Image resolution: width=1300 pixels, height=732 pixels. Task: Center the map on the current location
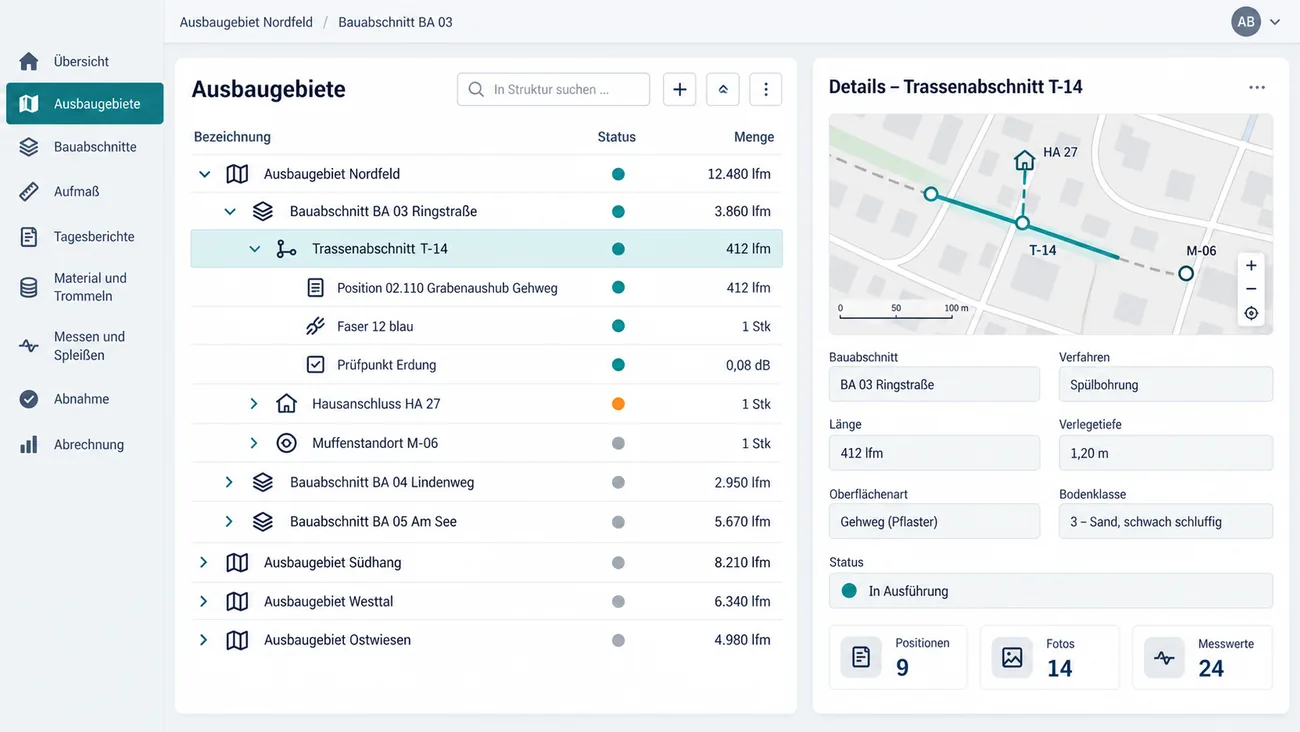1251,313
